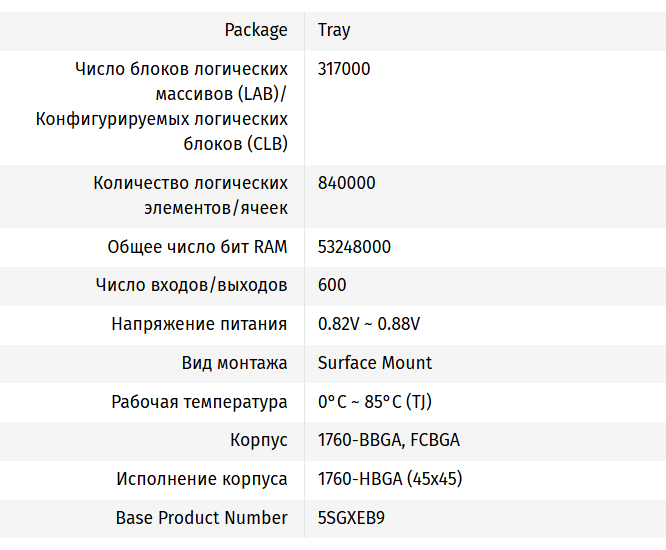
Task: Click the "Исполнение корпуса" label
Action: (x=202, y=479)
